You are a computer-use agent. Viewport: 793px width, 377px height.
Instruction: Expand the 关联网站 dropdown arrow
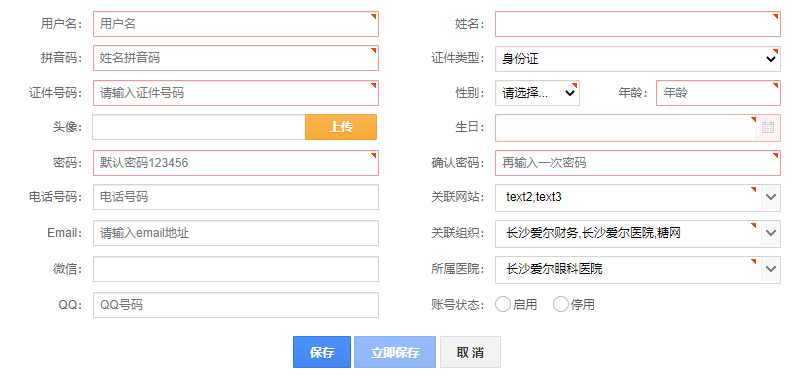[x=771, y=197]
